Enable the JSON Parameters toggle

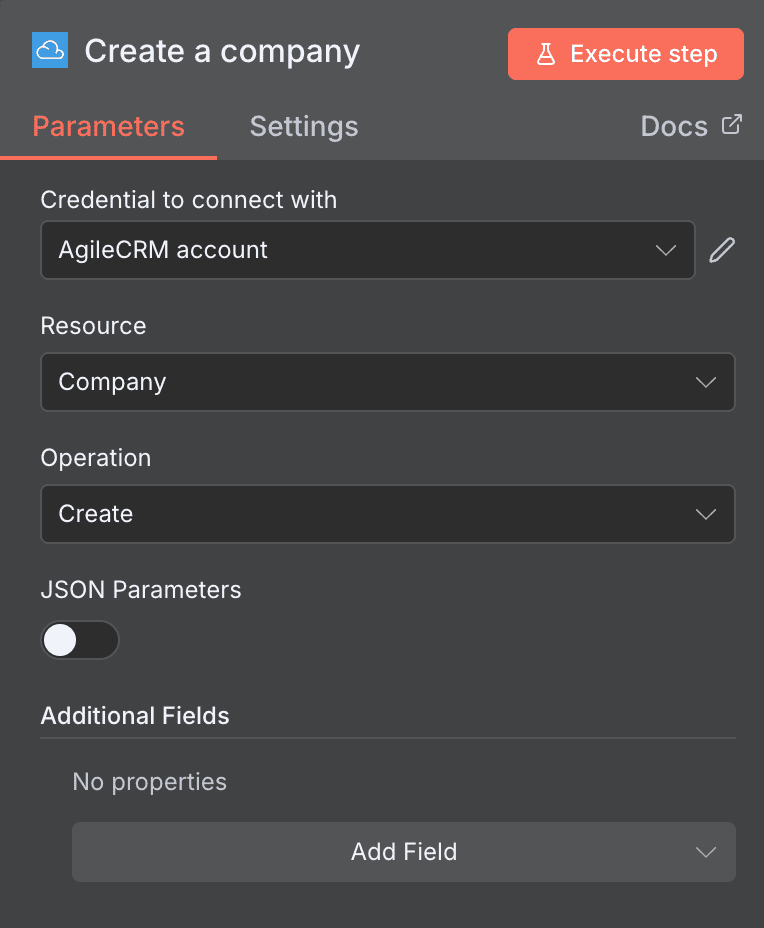click(x=80, y=640)
